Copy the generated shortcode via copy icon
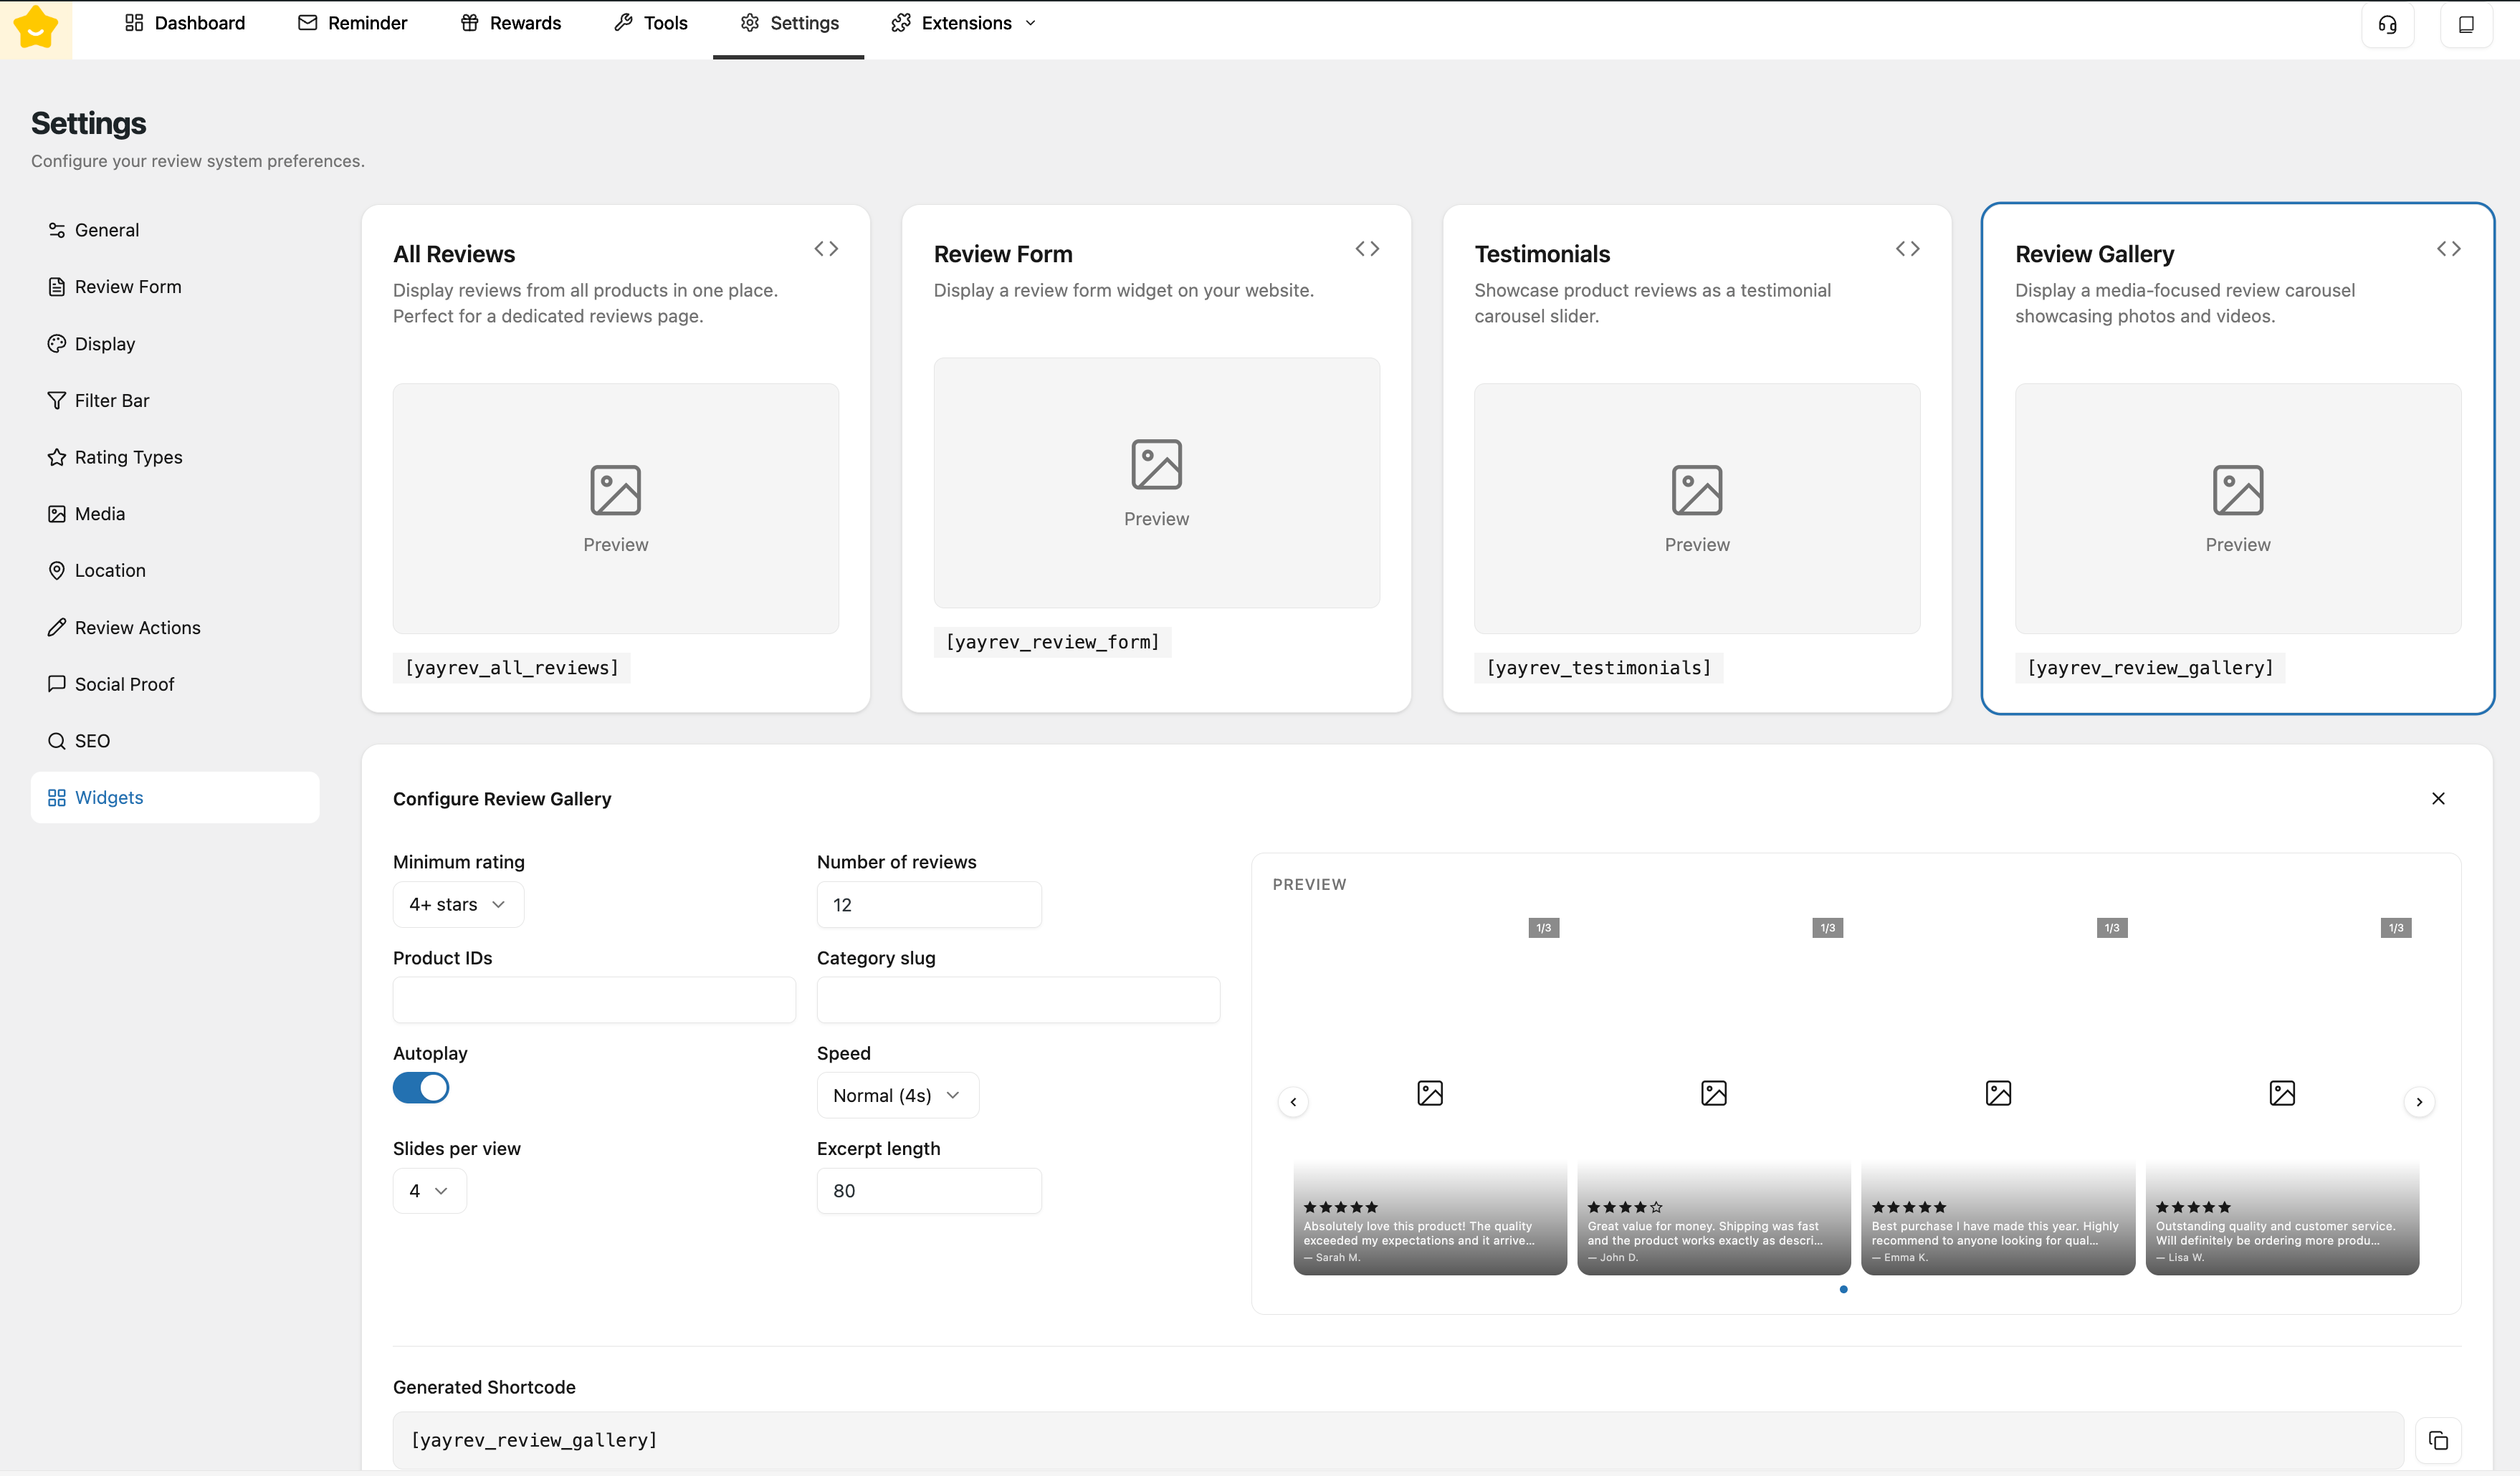Image resolution: width=2520 pixels, height=1476 pixels. (x=2437, y=1440)
